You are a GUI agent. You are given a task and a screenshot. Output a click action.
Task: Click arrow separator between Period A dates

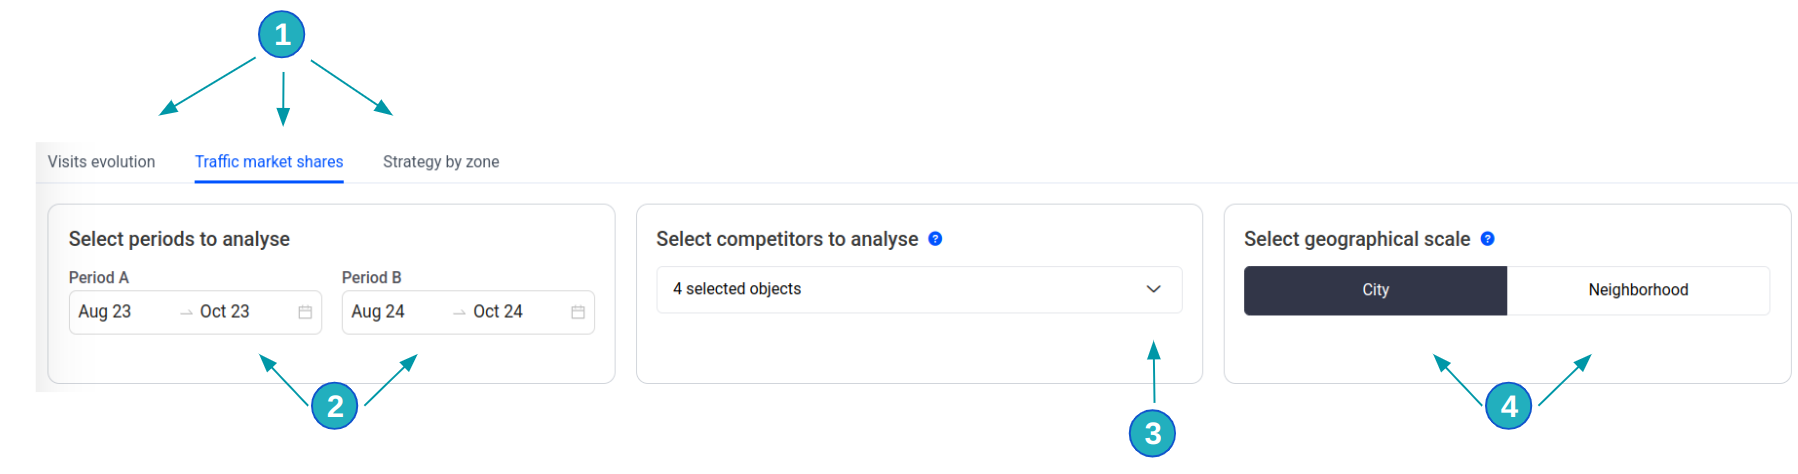[x=186, y=313]
